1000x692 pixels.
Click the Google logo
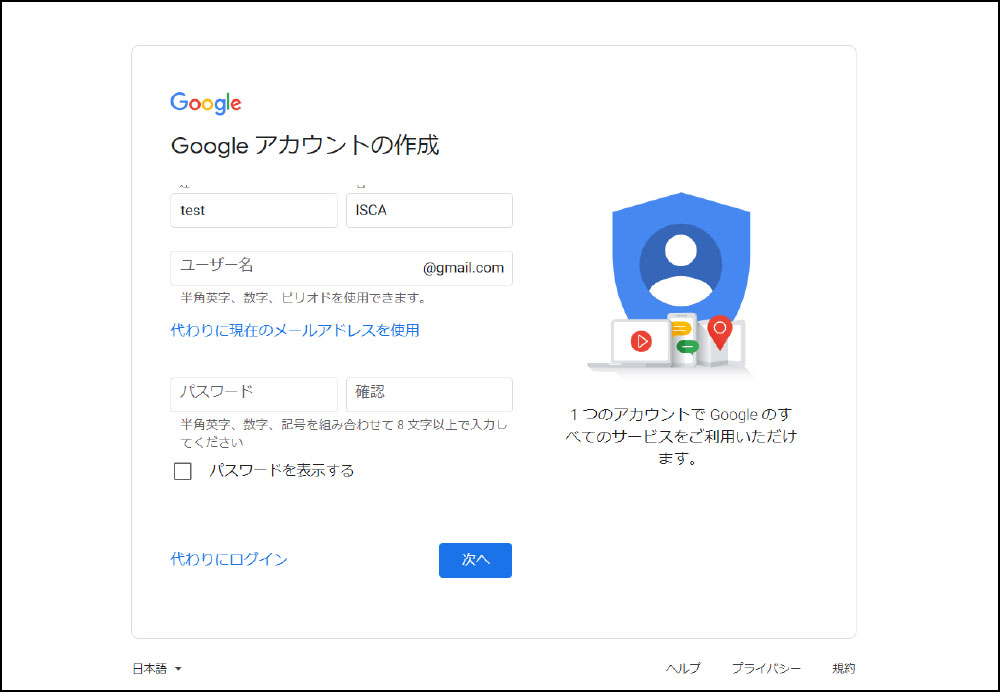tap(205, 103)
